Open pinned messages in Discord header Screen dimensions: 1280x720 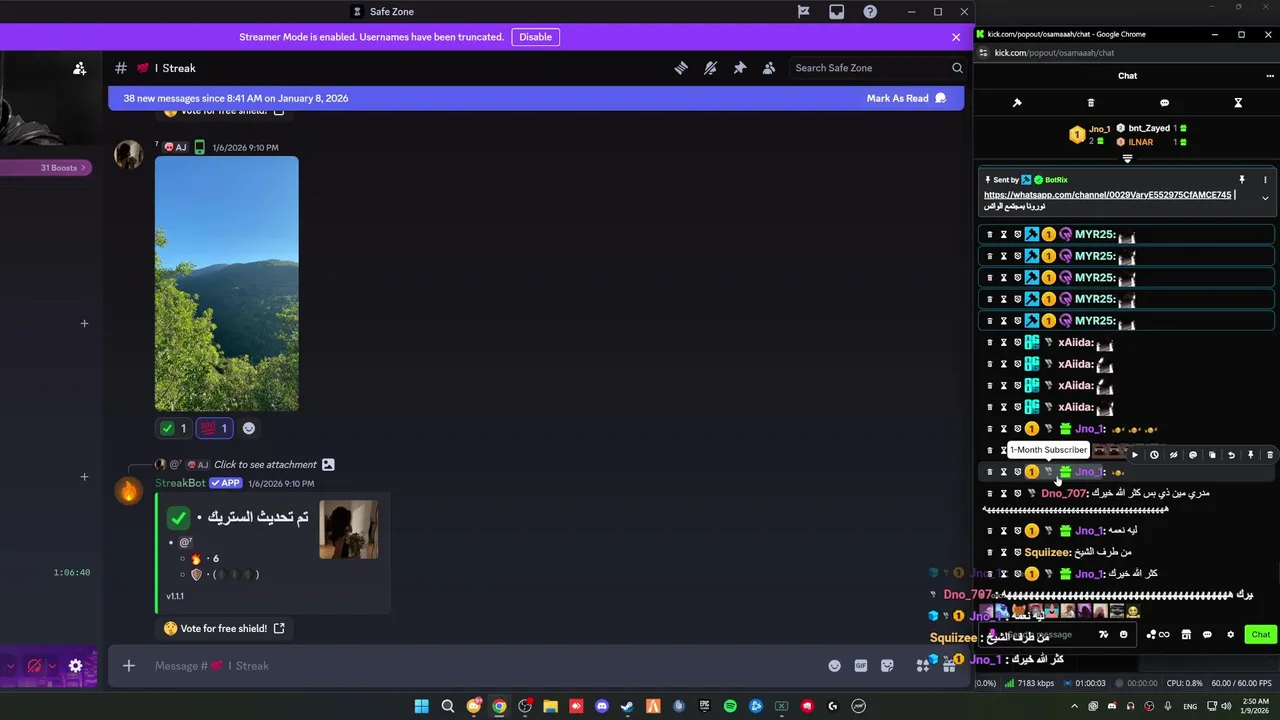click(740, 68)
